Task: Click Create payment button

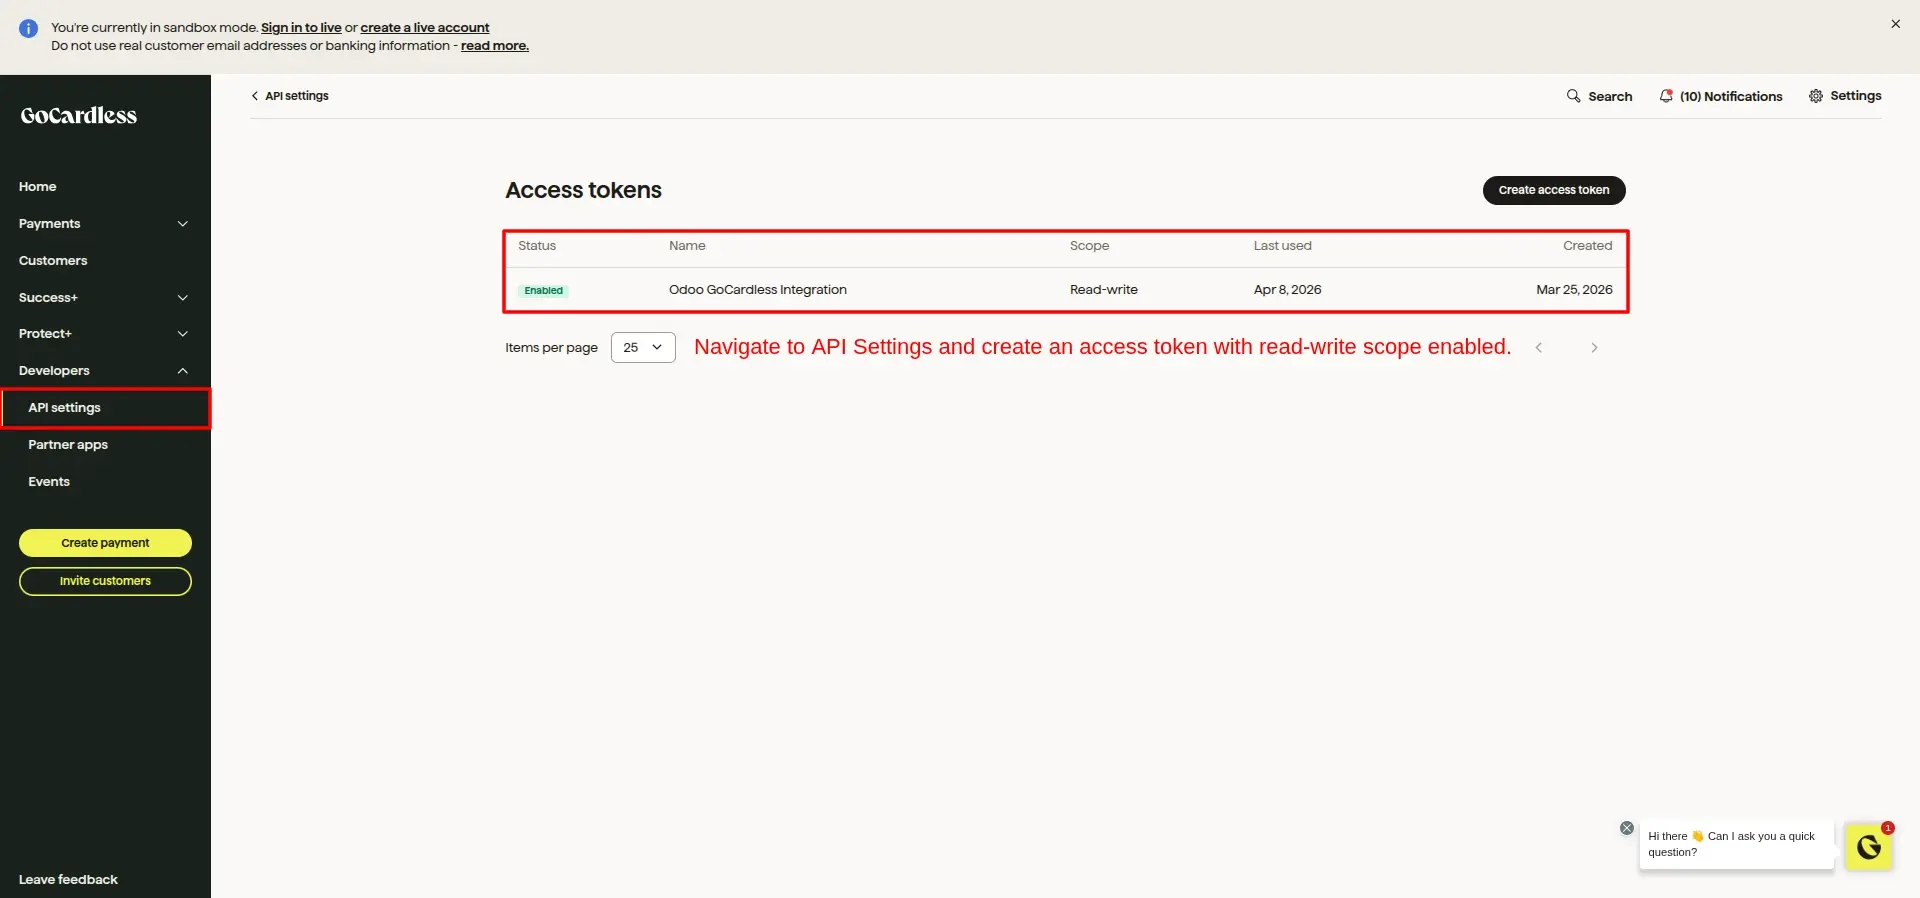Action: [105, 543]
